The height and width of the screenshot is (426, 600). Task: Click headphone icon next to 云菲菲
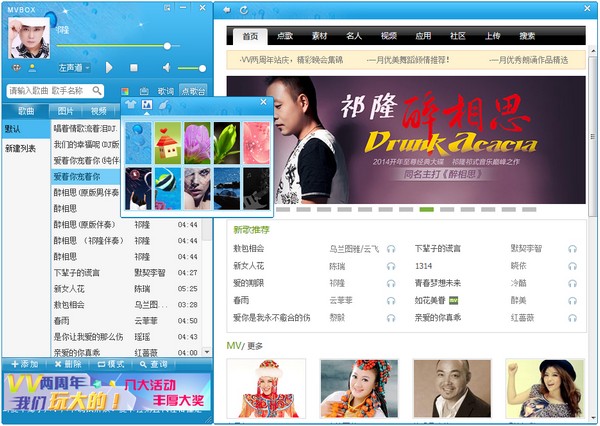coord(391,300)
